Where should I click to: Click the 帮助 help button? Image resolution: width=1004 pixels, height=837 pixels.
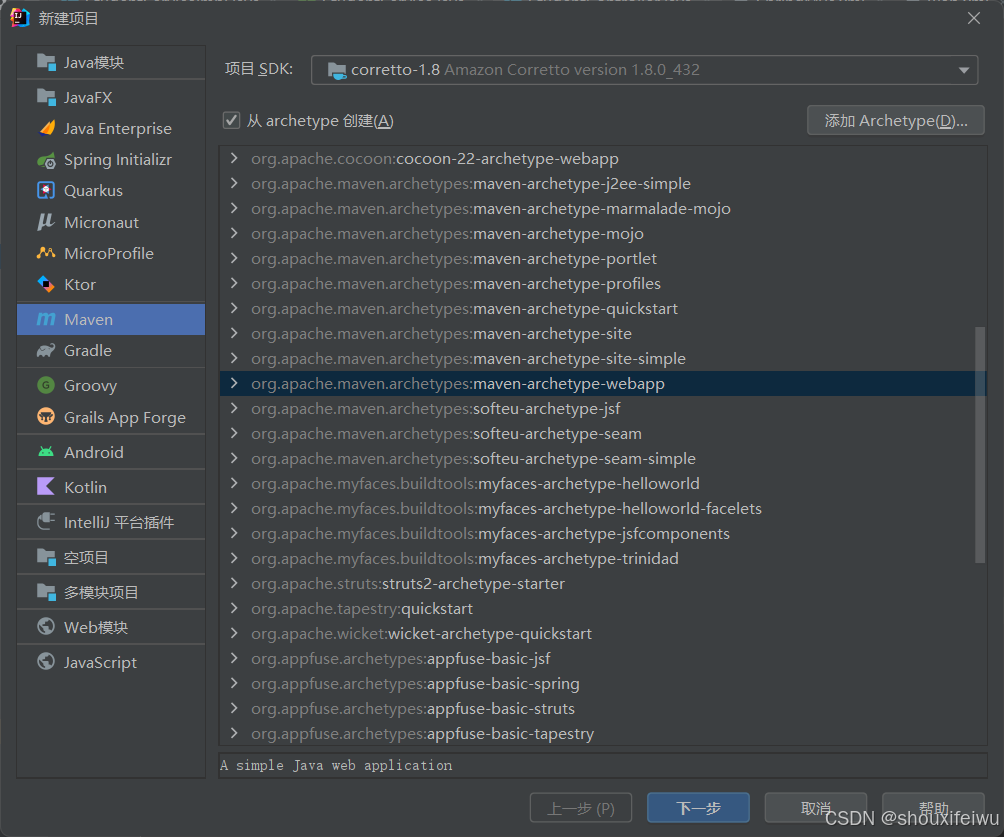[933, 808]
